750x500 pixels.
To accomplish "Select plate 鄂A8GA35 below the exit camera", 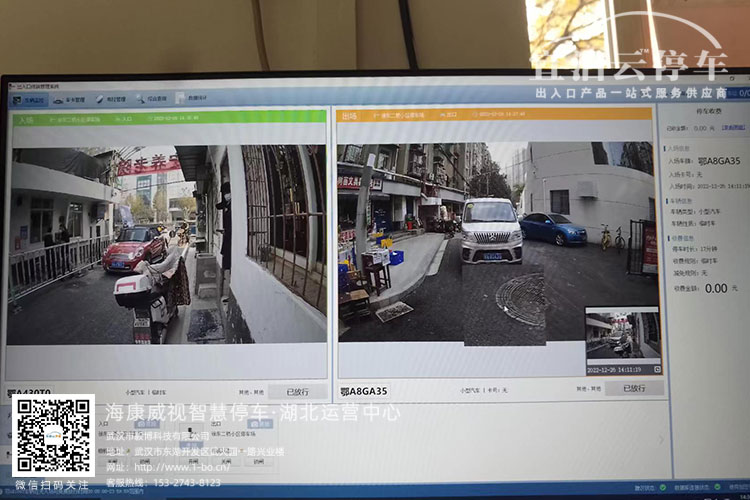I will [364, 391].
